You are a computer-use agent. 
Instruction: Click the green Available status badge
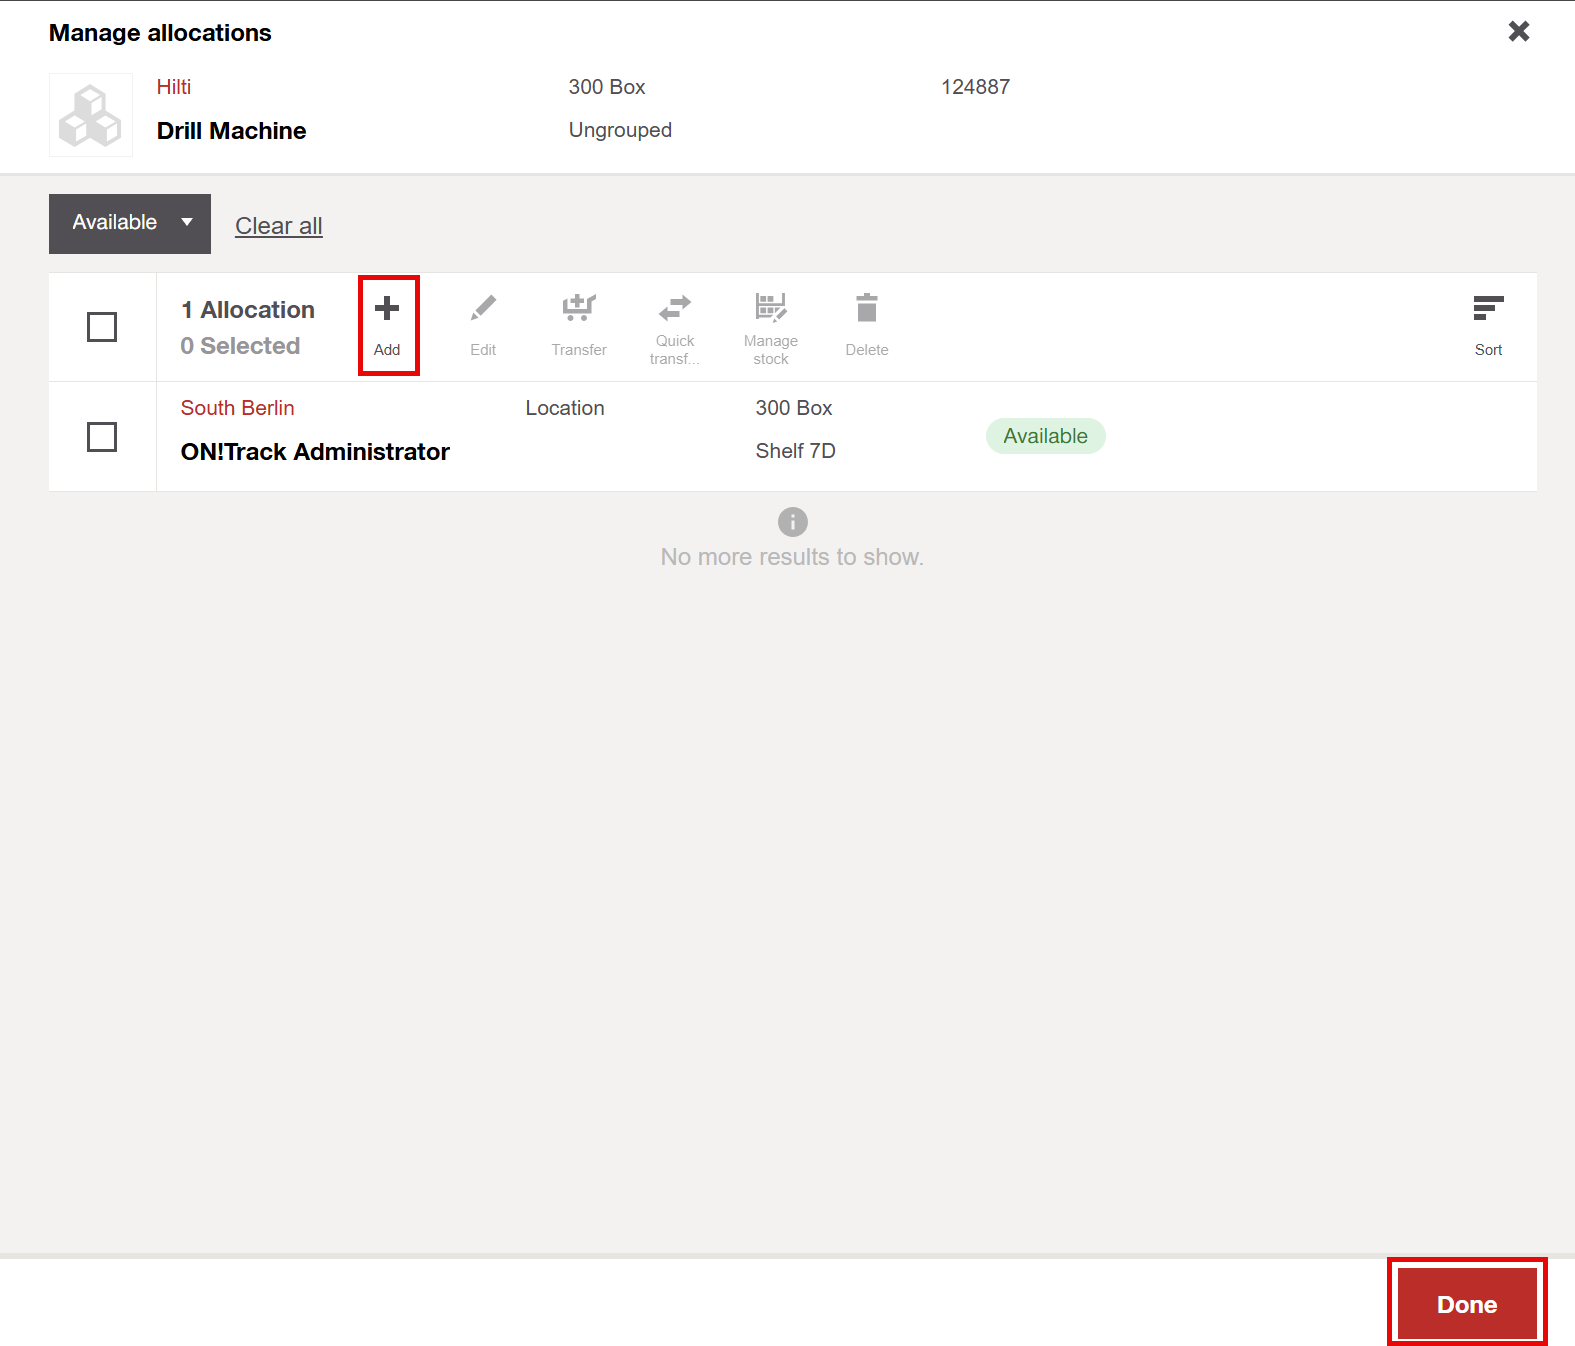point(1045,436)
